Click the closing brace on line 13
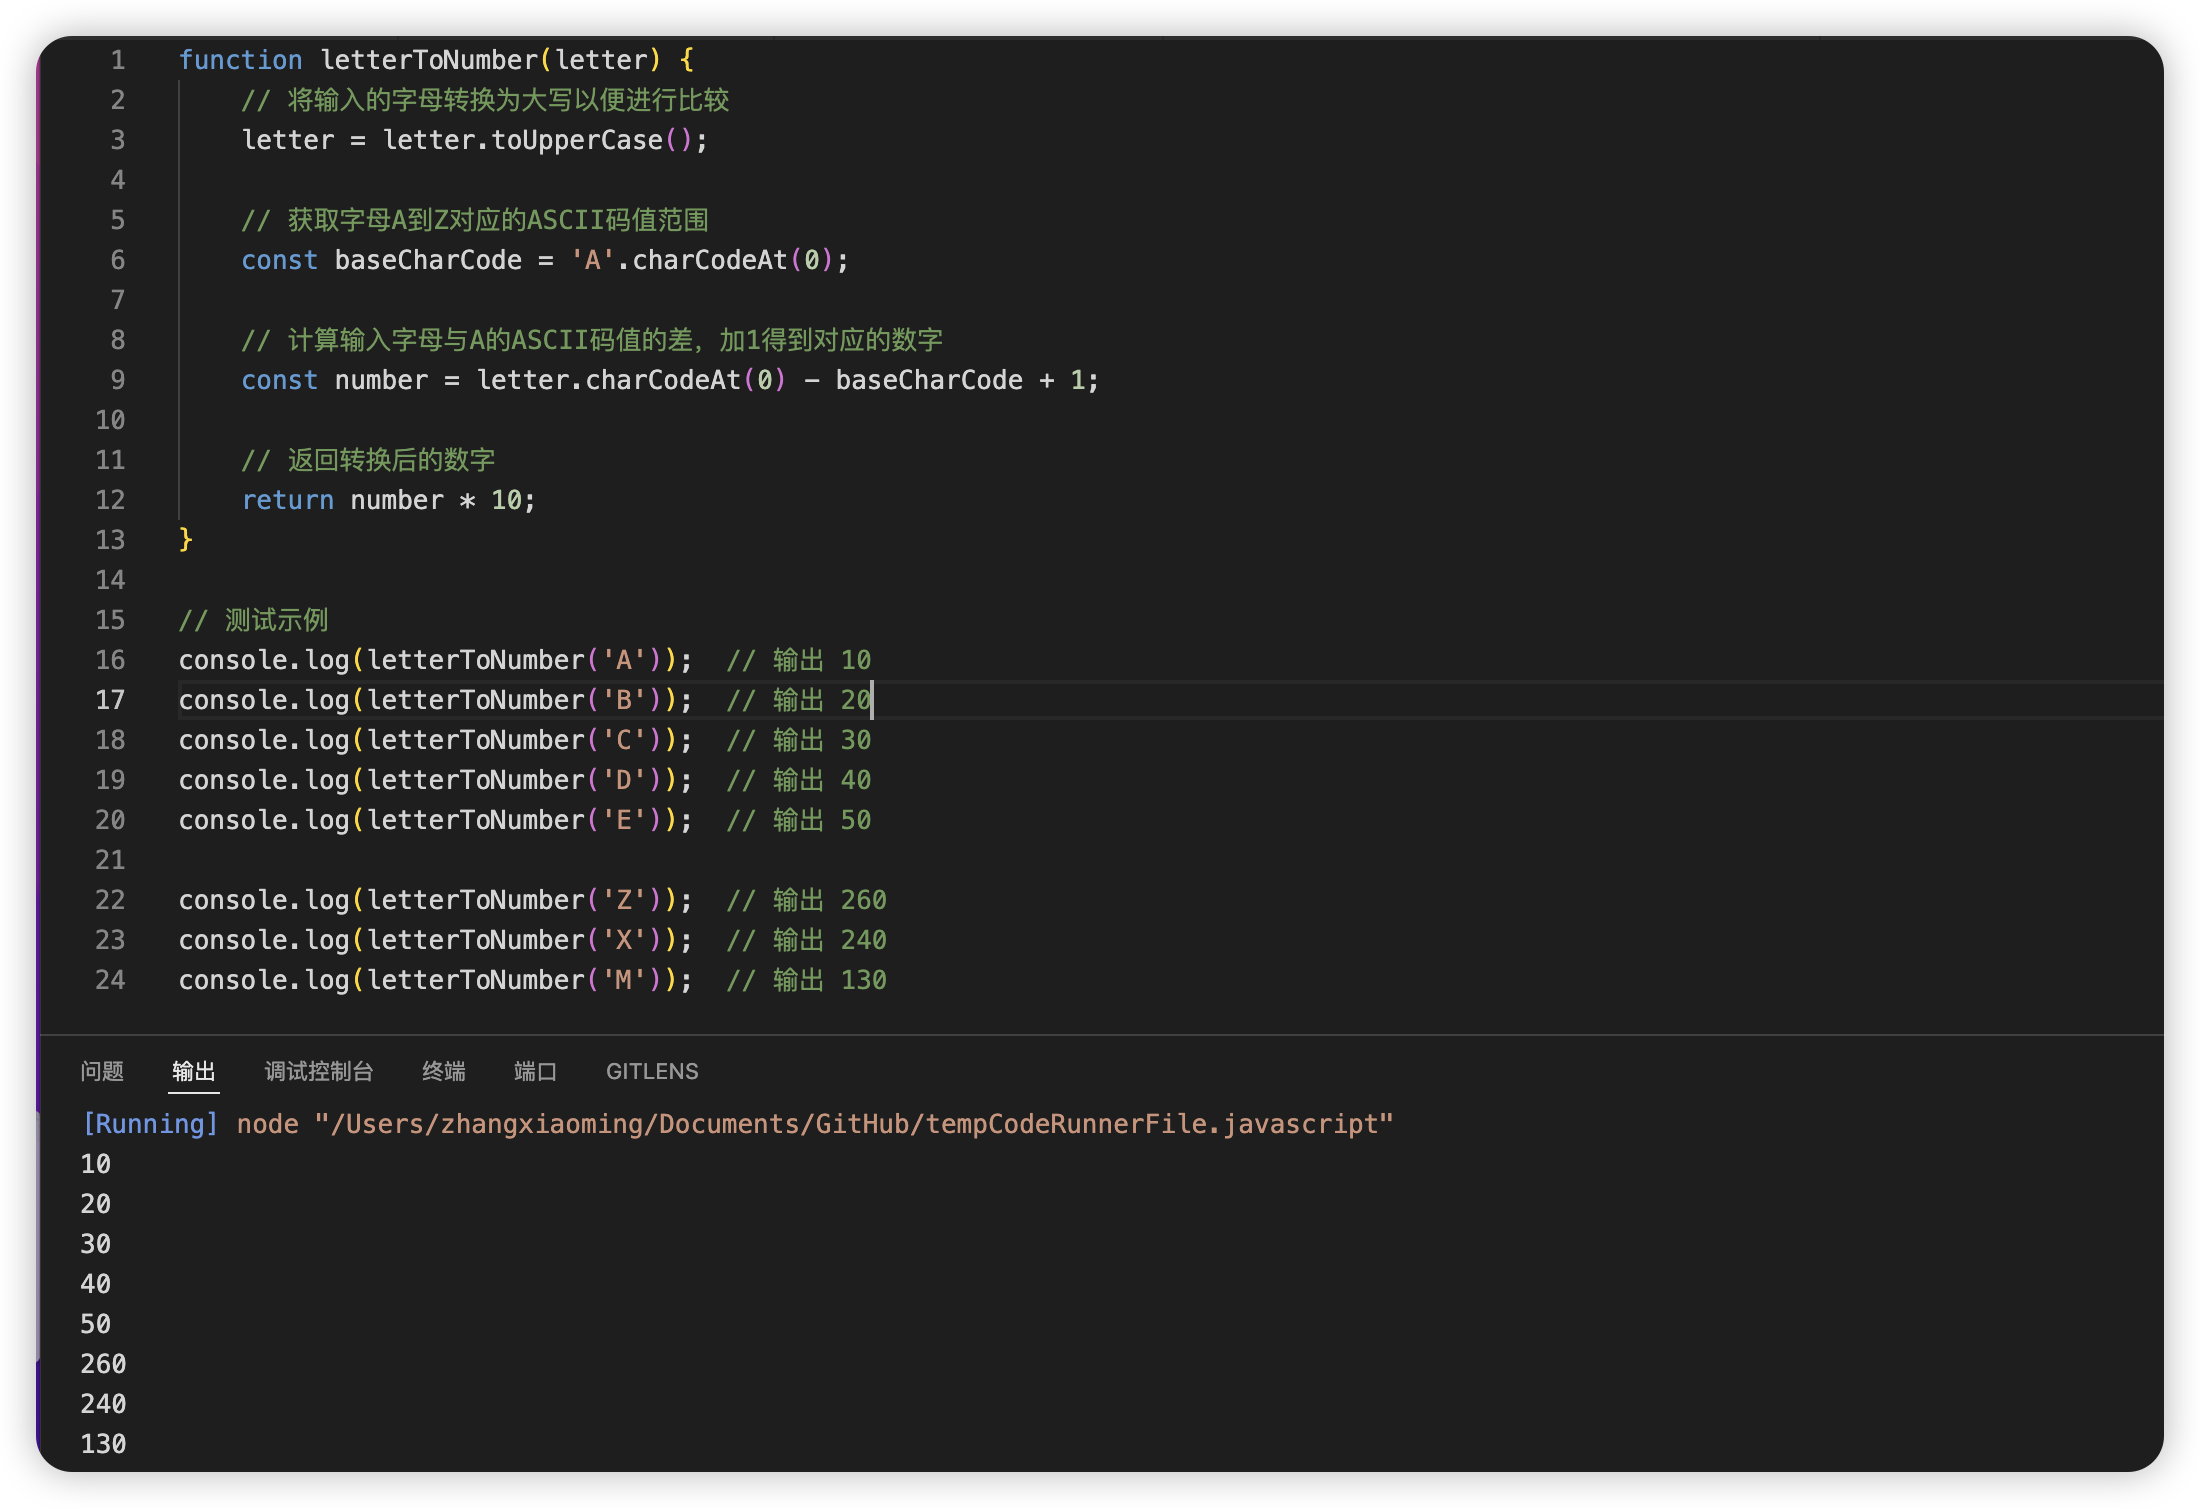The image size is (2200, 1508). [185, 540]
